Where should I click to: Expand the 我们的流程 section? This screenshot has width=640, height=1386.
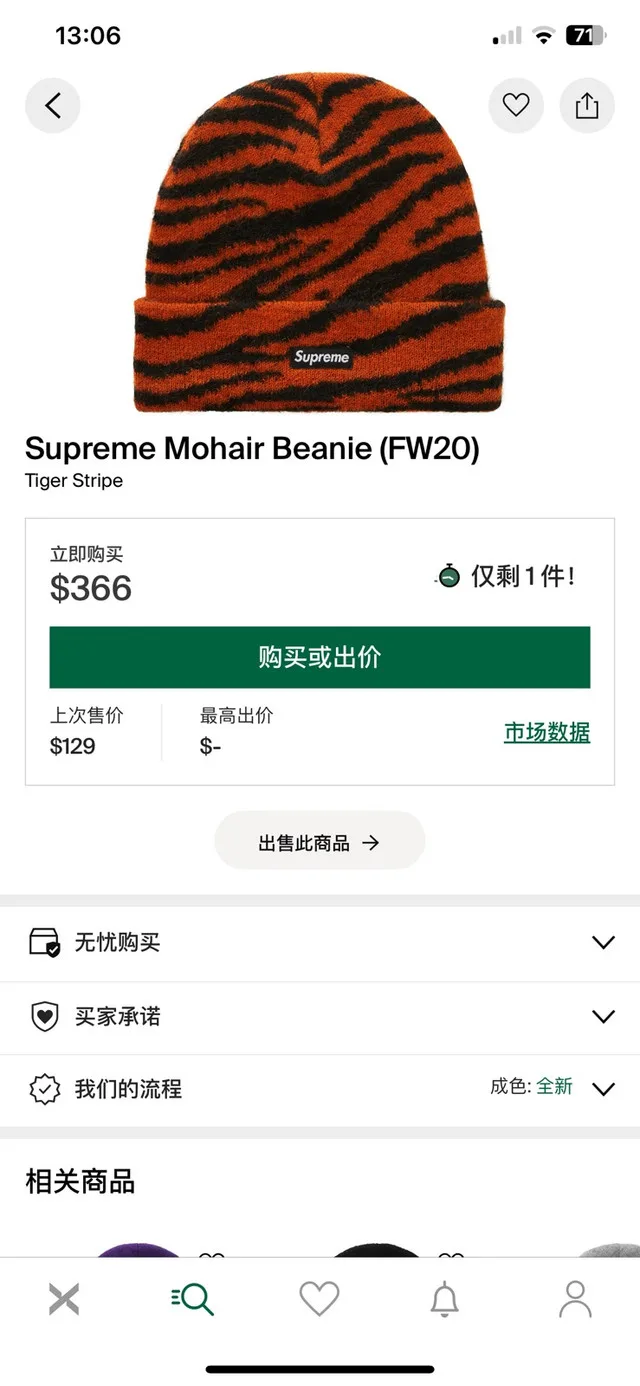320,1088
